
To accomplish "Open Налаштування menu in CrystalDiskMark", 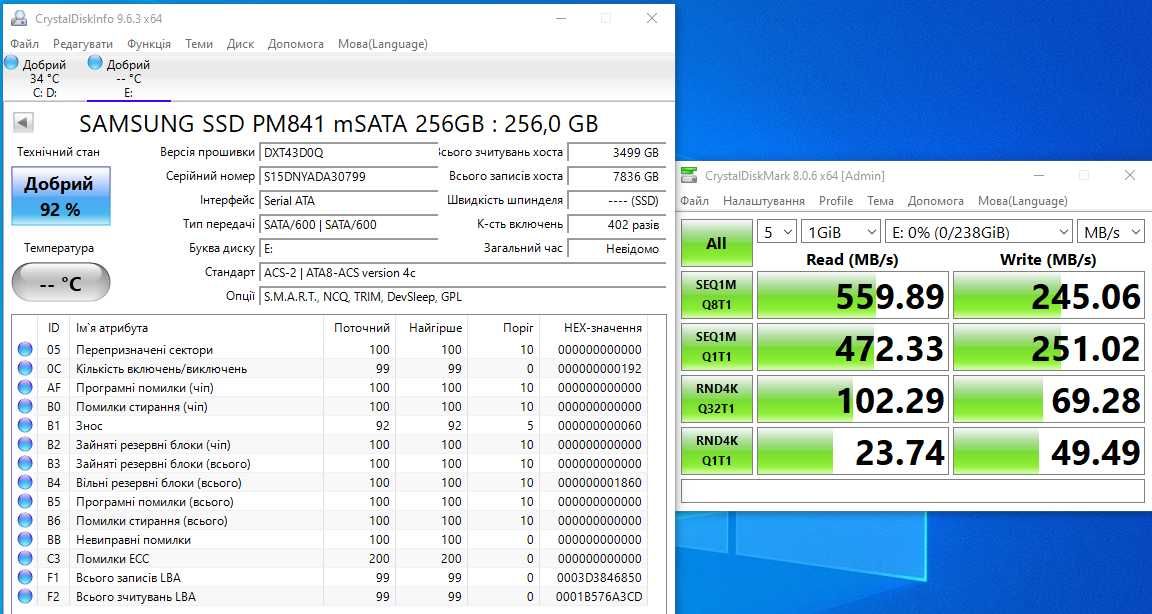I will point(764,201).
